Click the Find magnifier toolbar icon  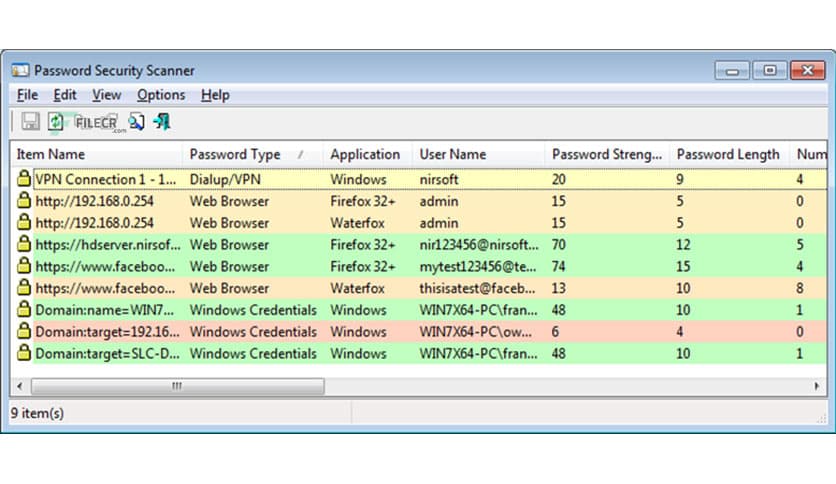(x=136, y=122)
